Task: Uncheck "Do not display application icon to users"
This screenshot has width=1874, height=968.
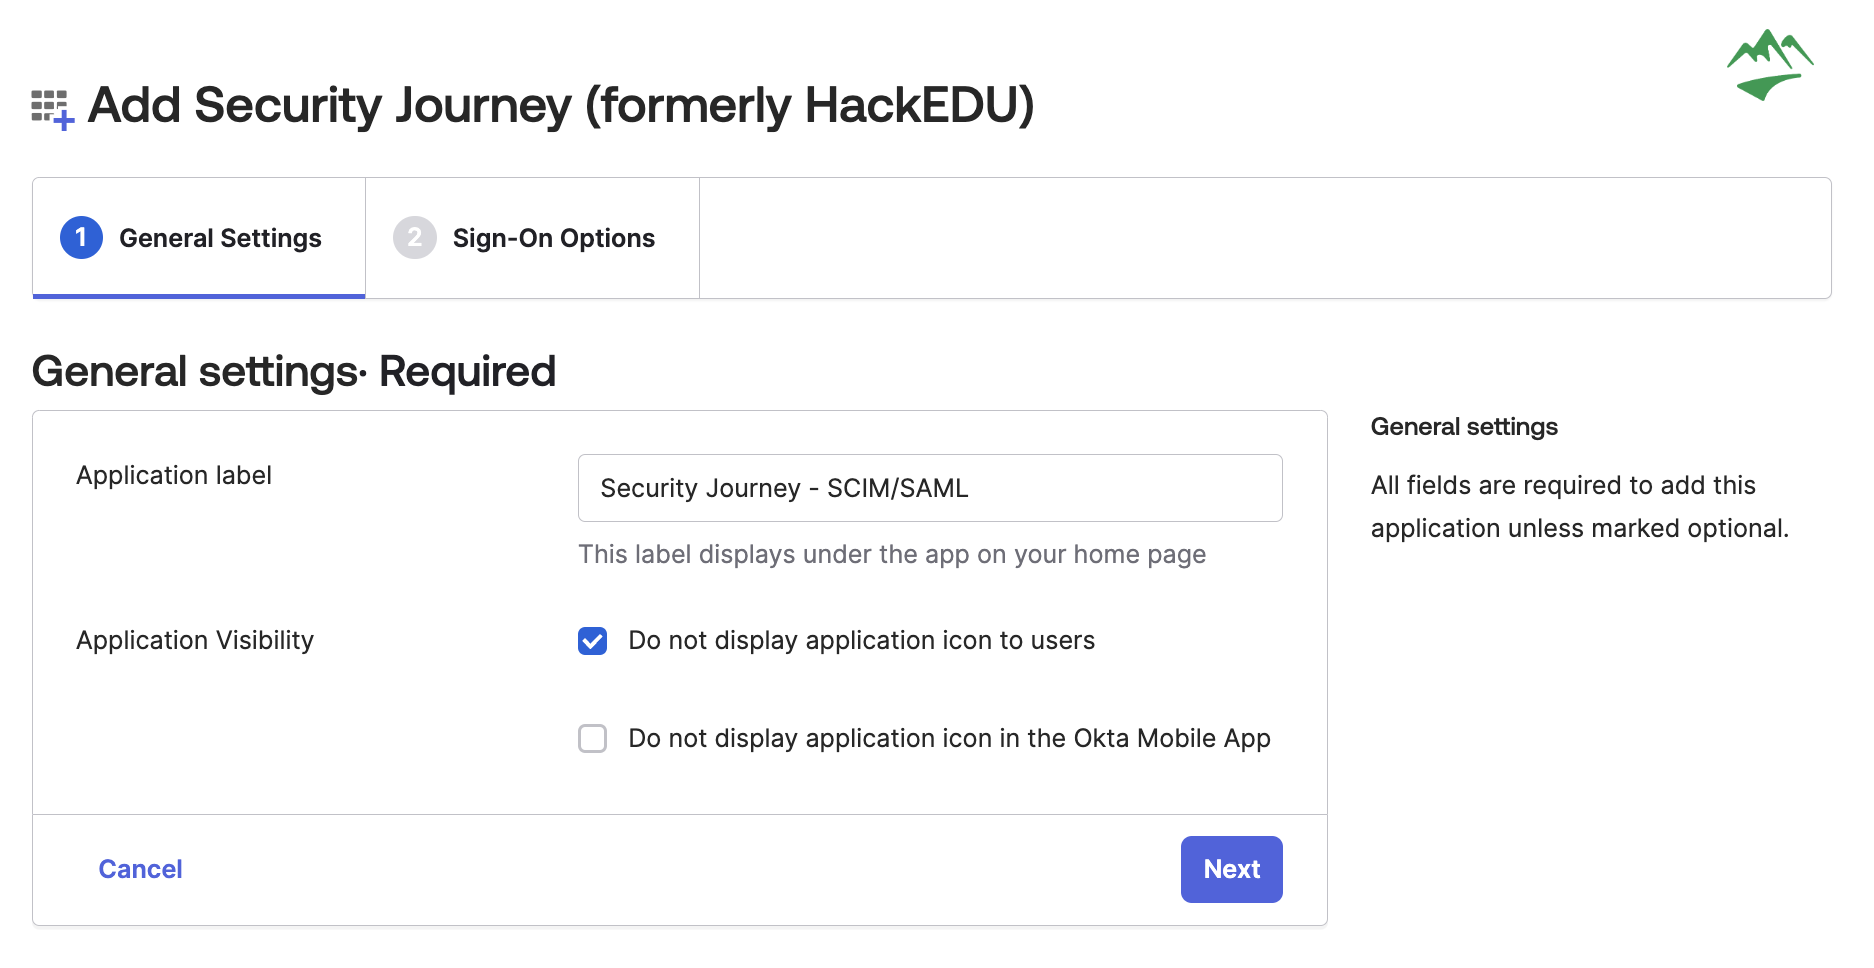Action: pos(593,641)
